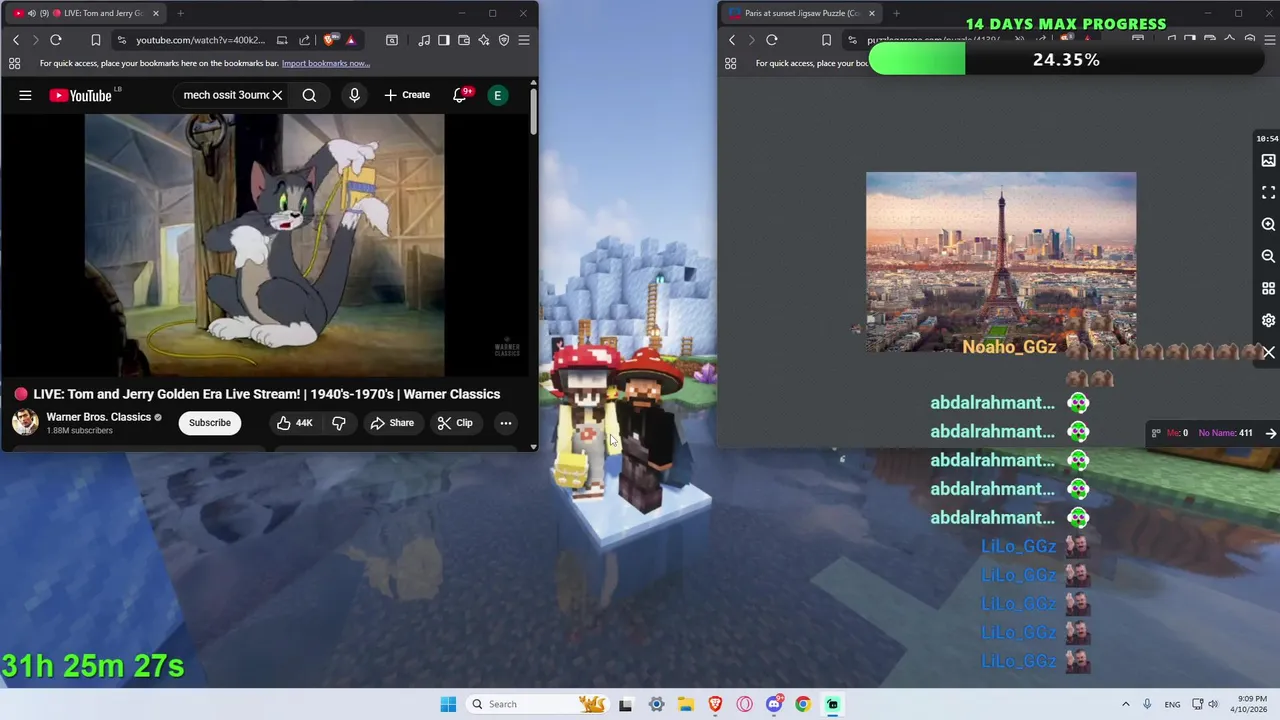Bookmark the puzzle page
The image size is (1280, 720).
click(x=826, y=40)
